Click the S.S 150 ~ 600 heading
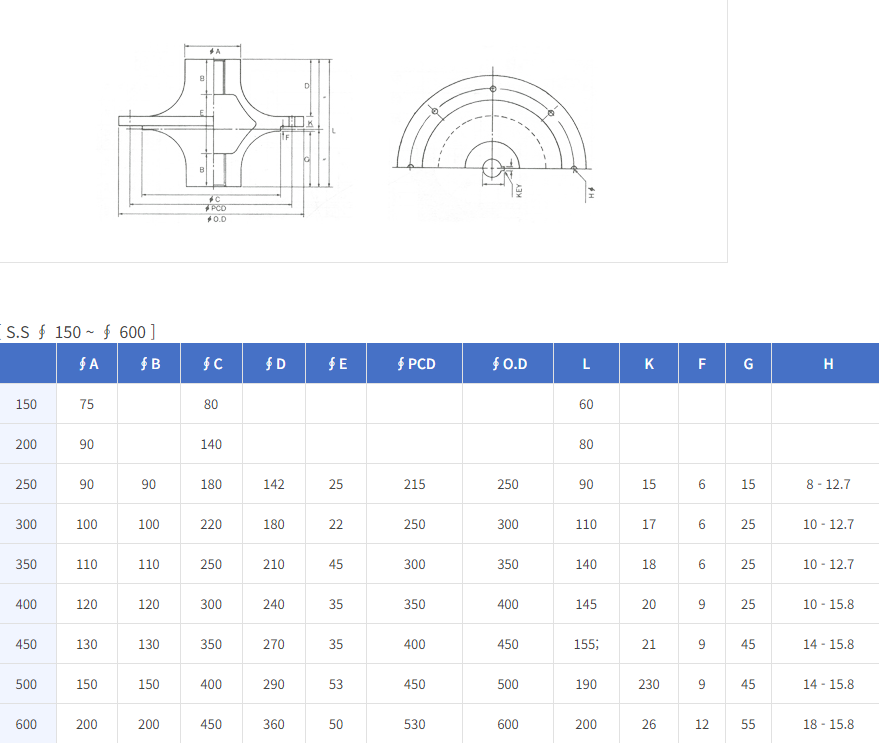Image resolution: width=879 pixels, height=743 pixels. pos(78,331)
